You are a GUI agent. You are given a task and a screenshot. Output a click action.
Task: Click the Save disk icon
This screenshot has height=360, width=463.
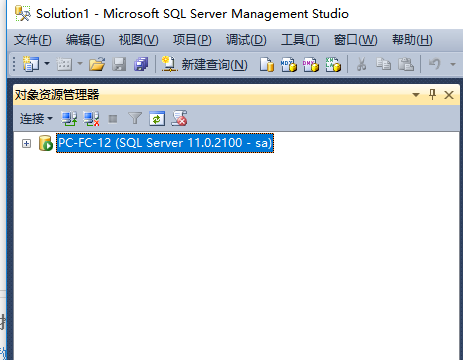pyautogui.click(x=119, y=64)
